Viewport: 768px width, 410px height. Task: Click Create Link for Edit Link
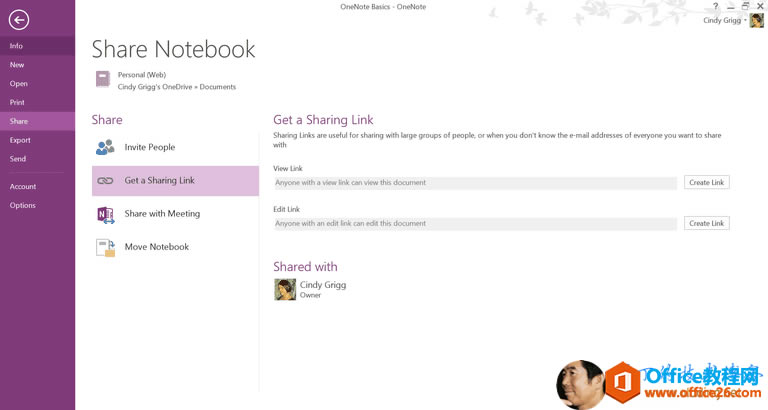tap(706, 223)
